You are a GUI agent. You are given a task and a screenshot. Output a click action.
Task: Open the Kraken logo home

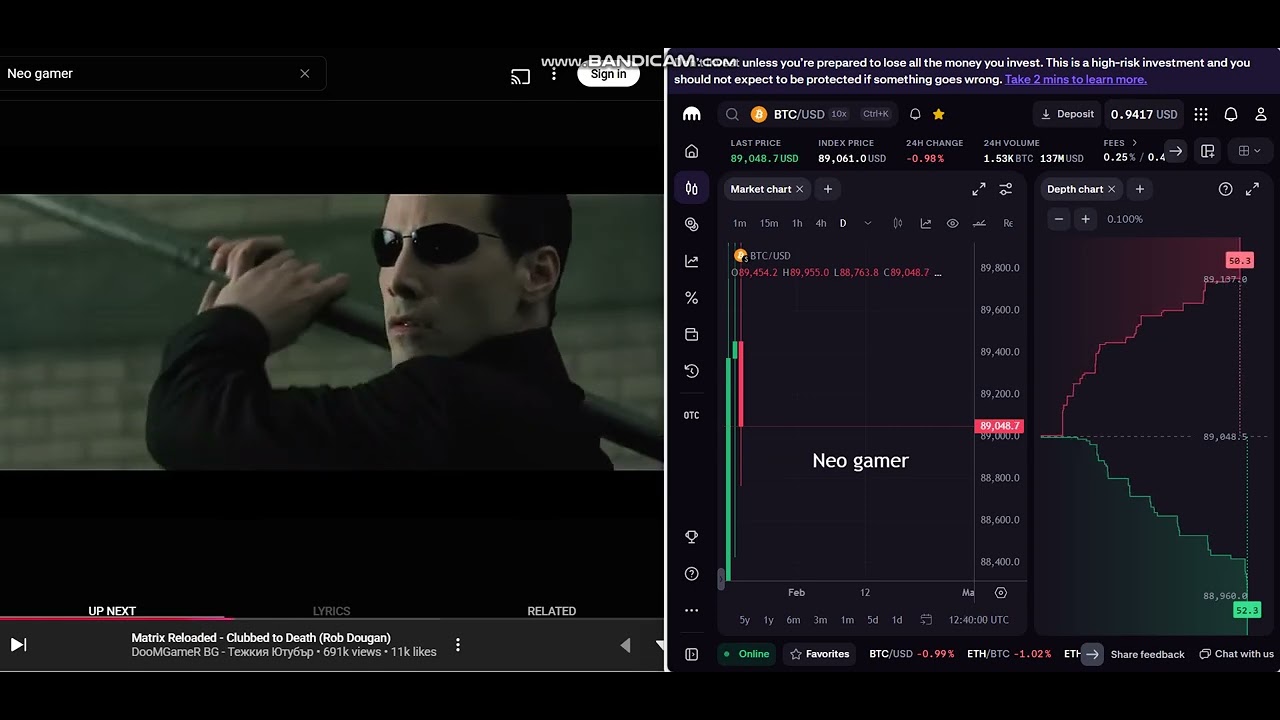[691, 114]
